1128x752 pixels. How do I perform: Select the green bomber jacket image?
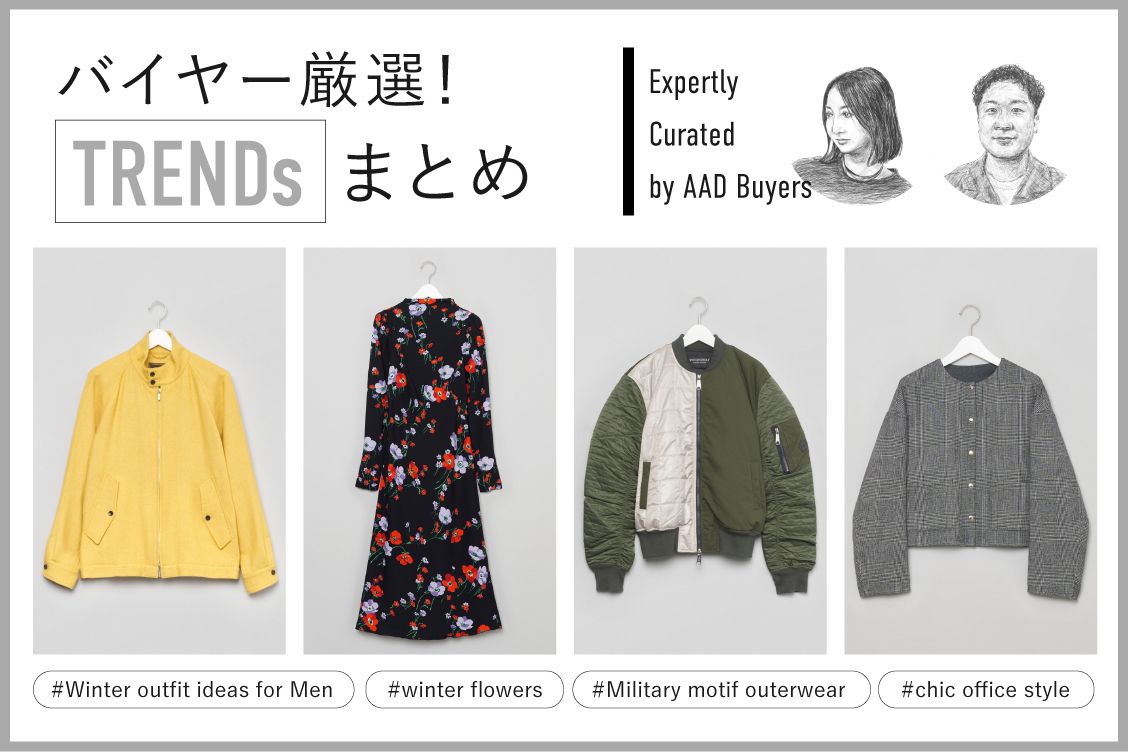(700, 450)
